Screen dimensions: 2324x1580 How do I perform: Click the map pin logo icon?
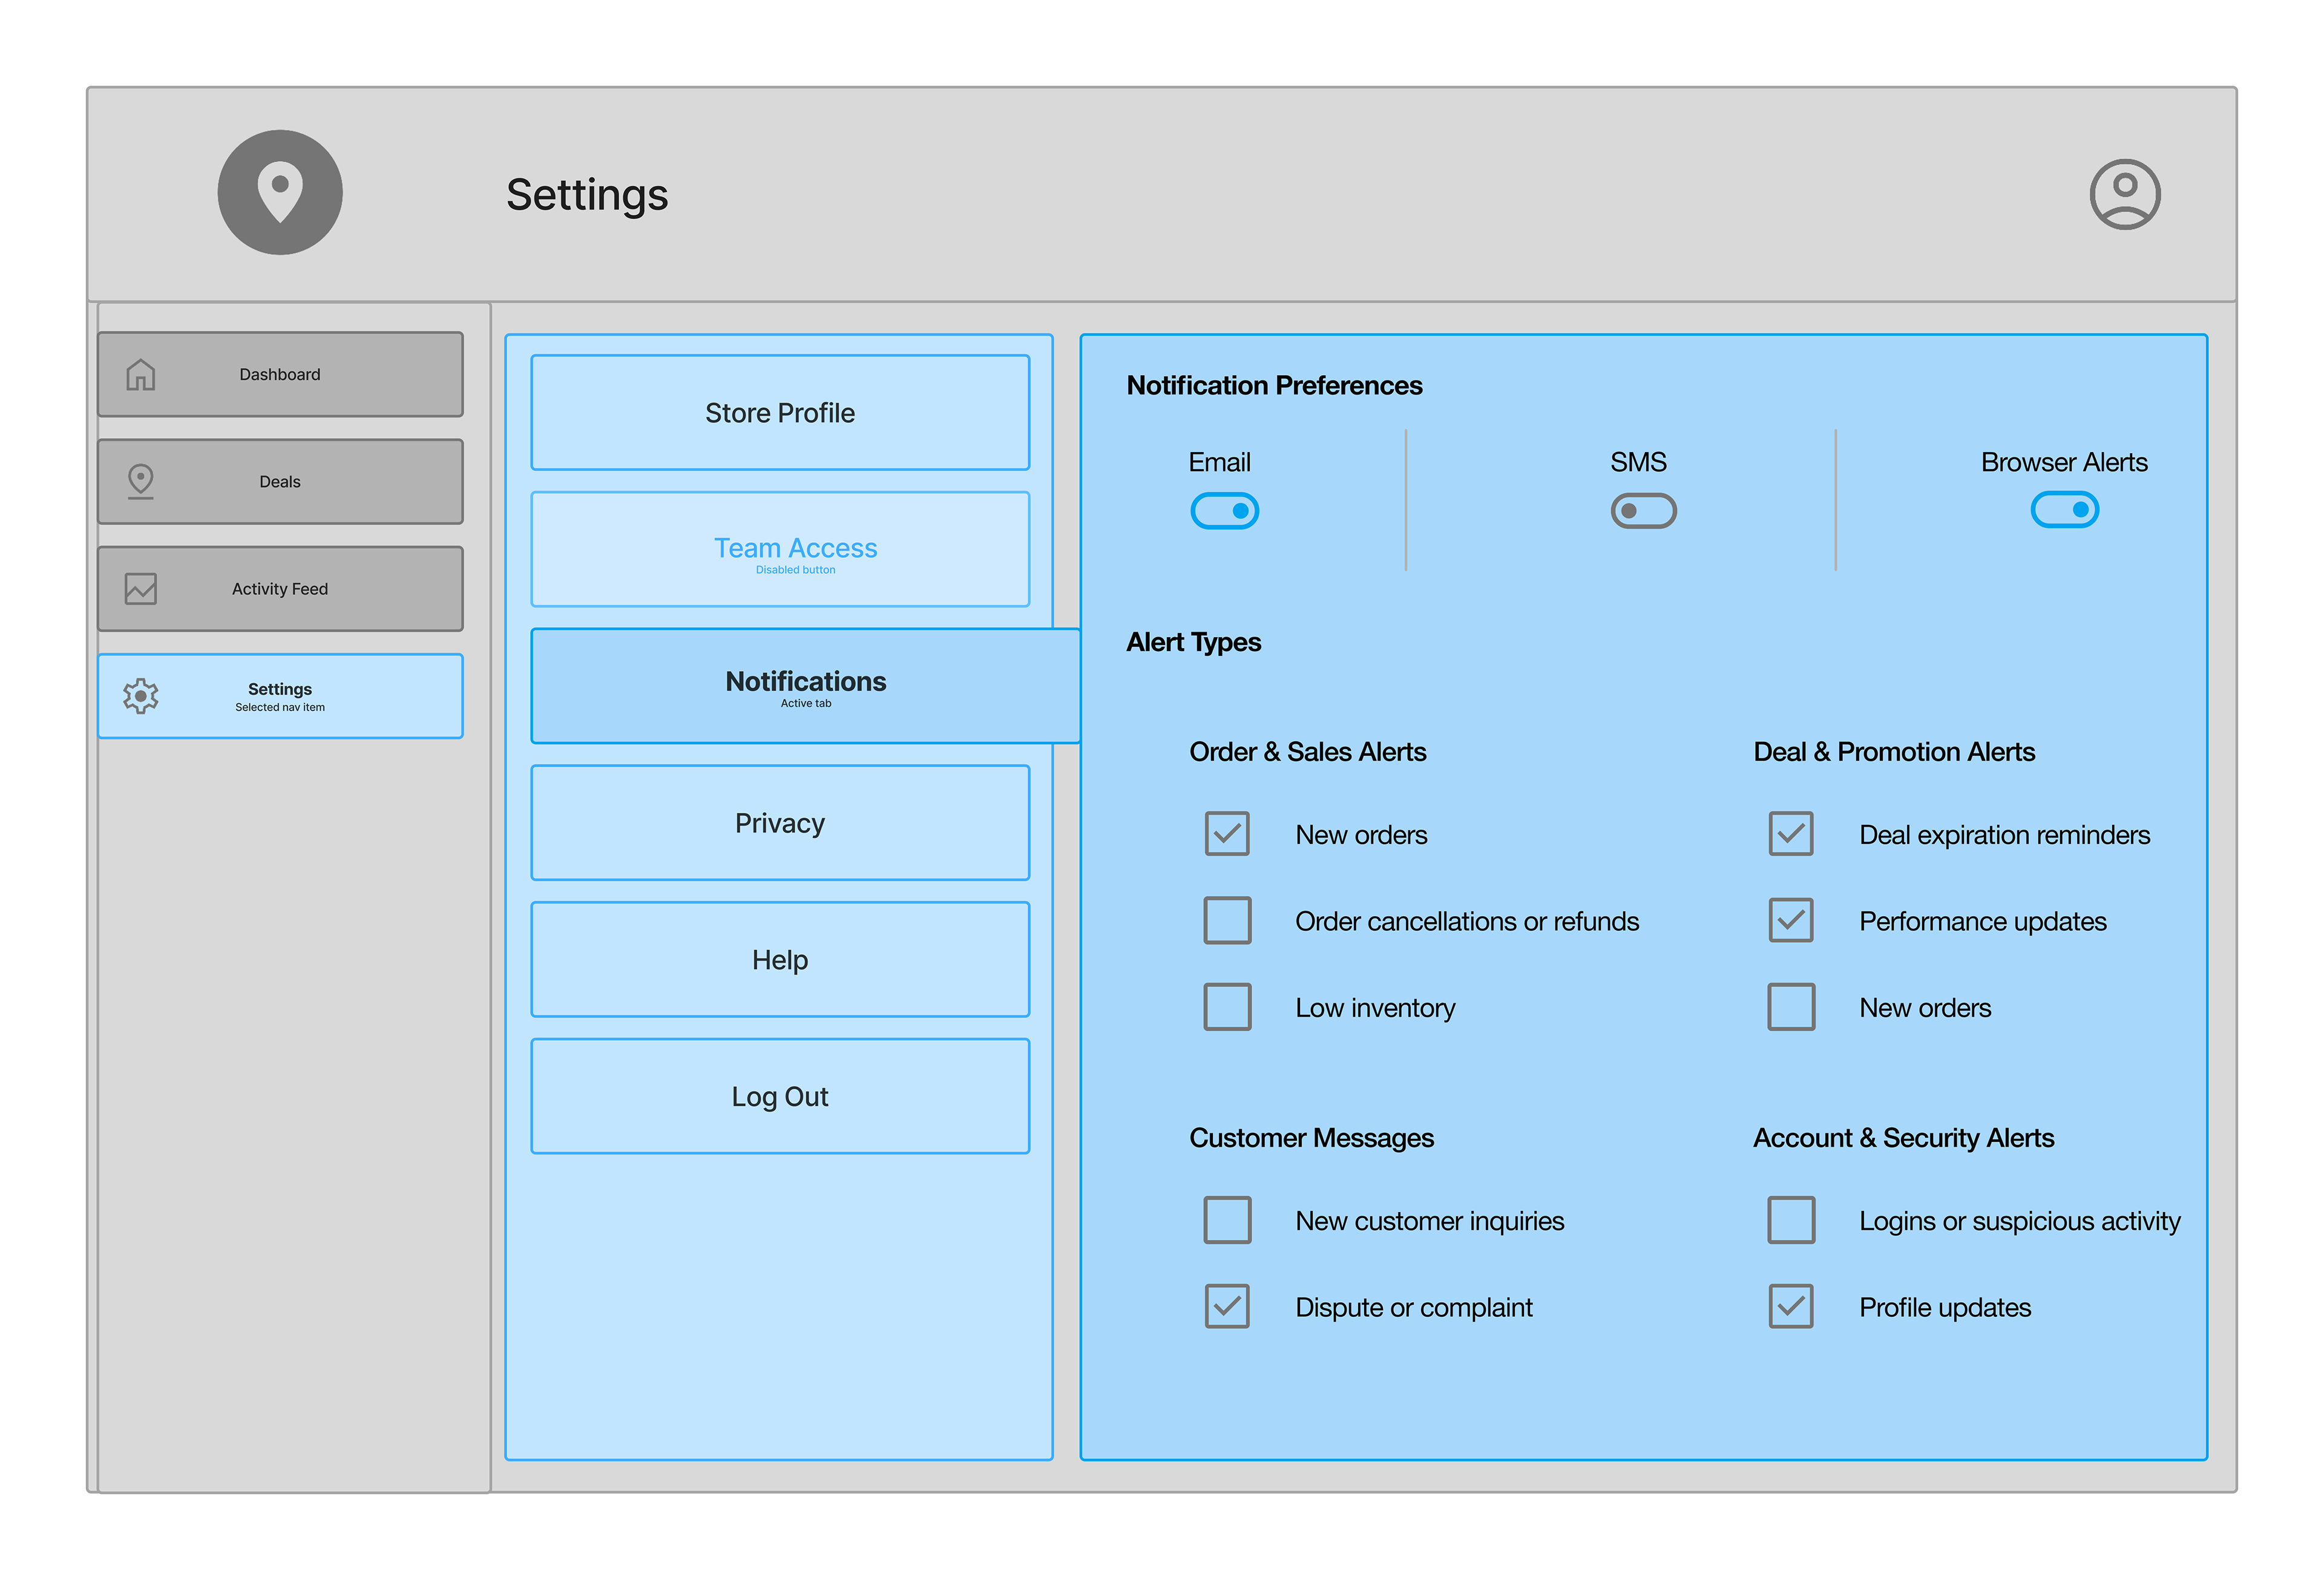(280, 192)
